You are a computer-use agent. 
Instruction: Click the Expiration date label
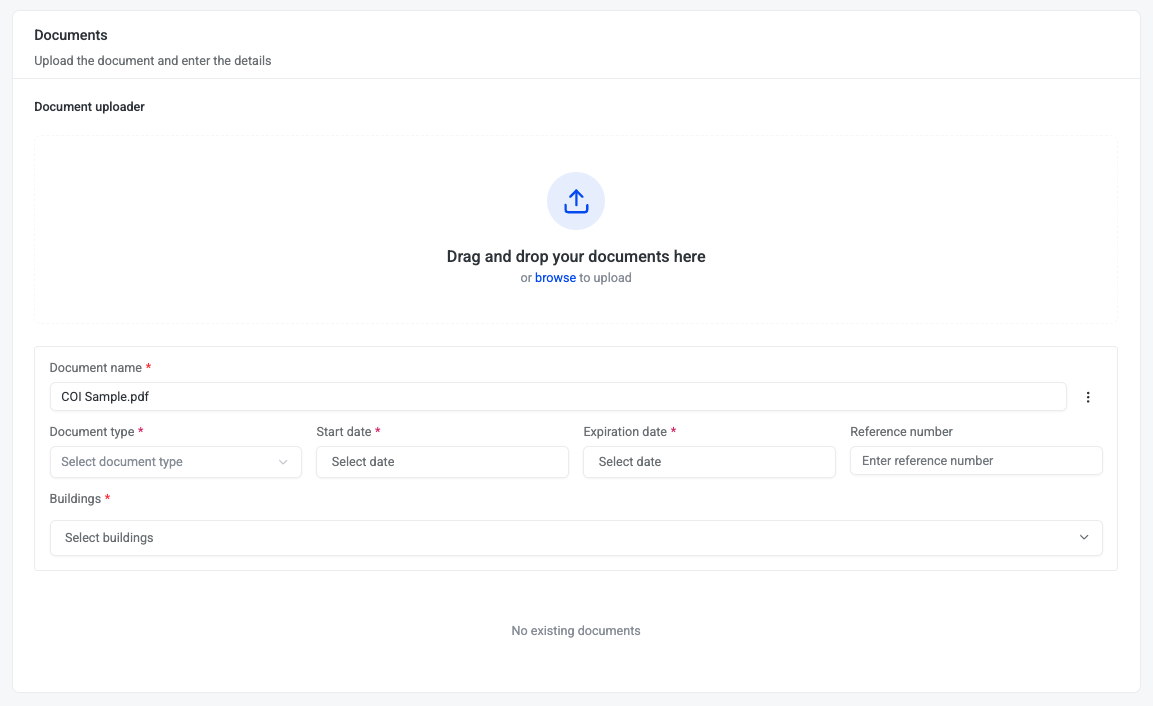pyautogui.click(x=625, y=432)
